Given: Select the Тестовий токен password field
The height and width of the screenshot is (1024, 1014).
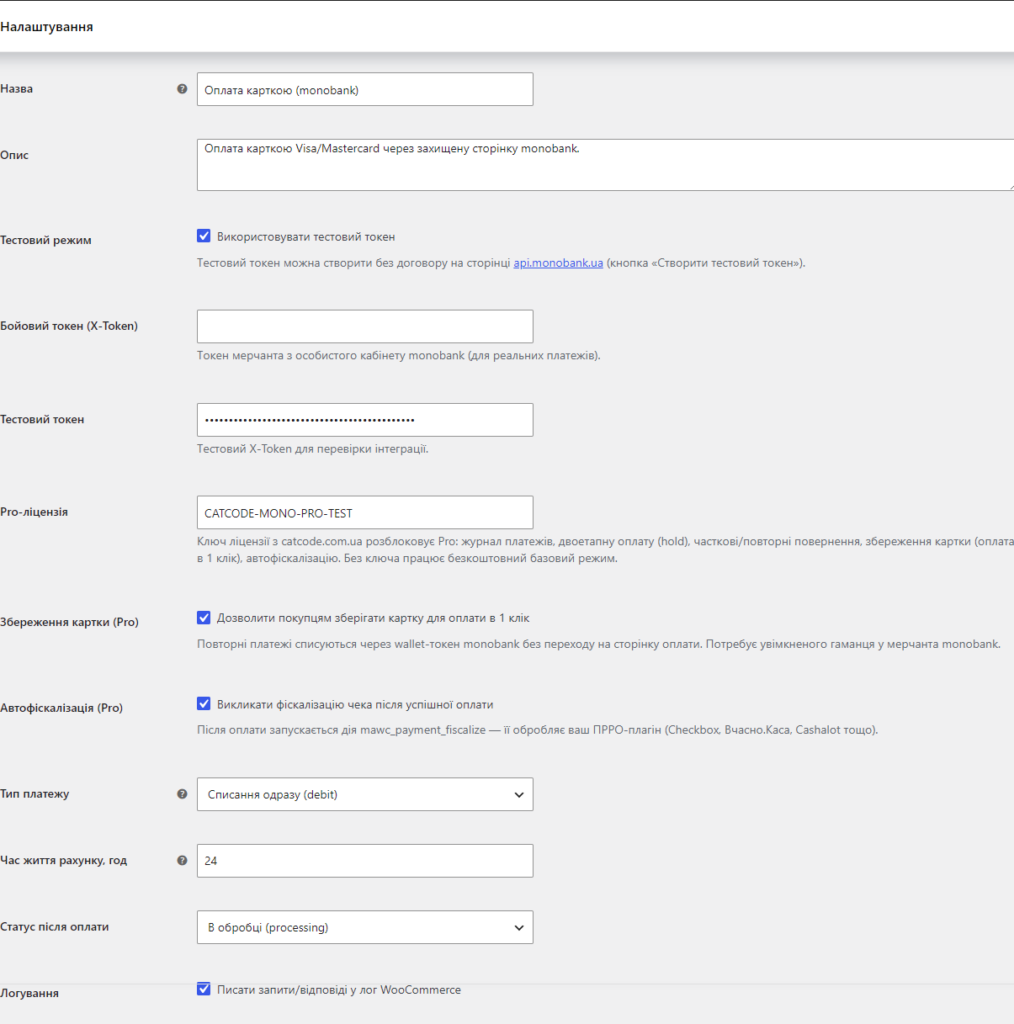Looking at the screenshot, I should (x=365, y=420).
